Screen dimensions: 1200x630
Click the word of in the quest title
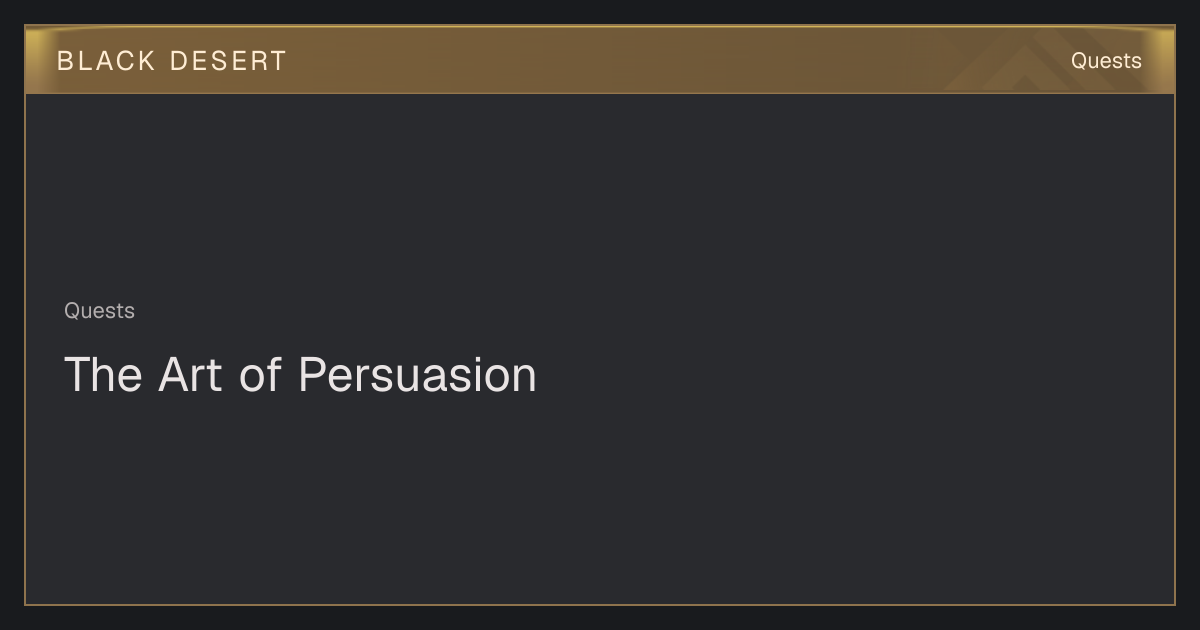coord(260,375)
